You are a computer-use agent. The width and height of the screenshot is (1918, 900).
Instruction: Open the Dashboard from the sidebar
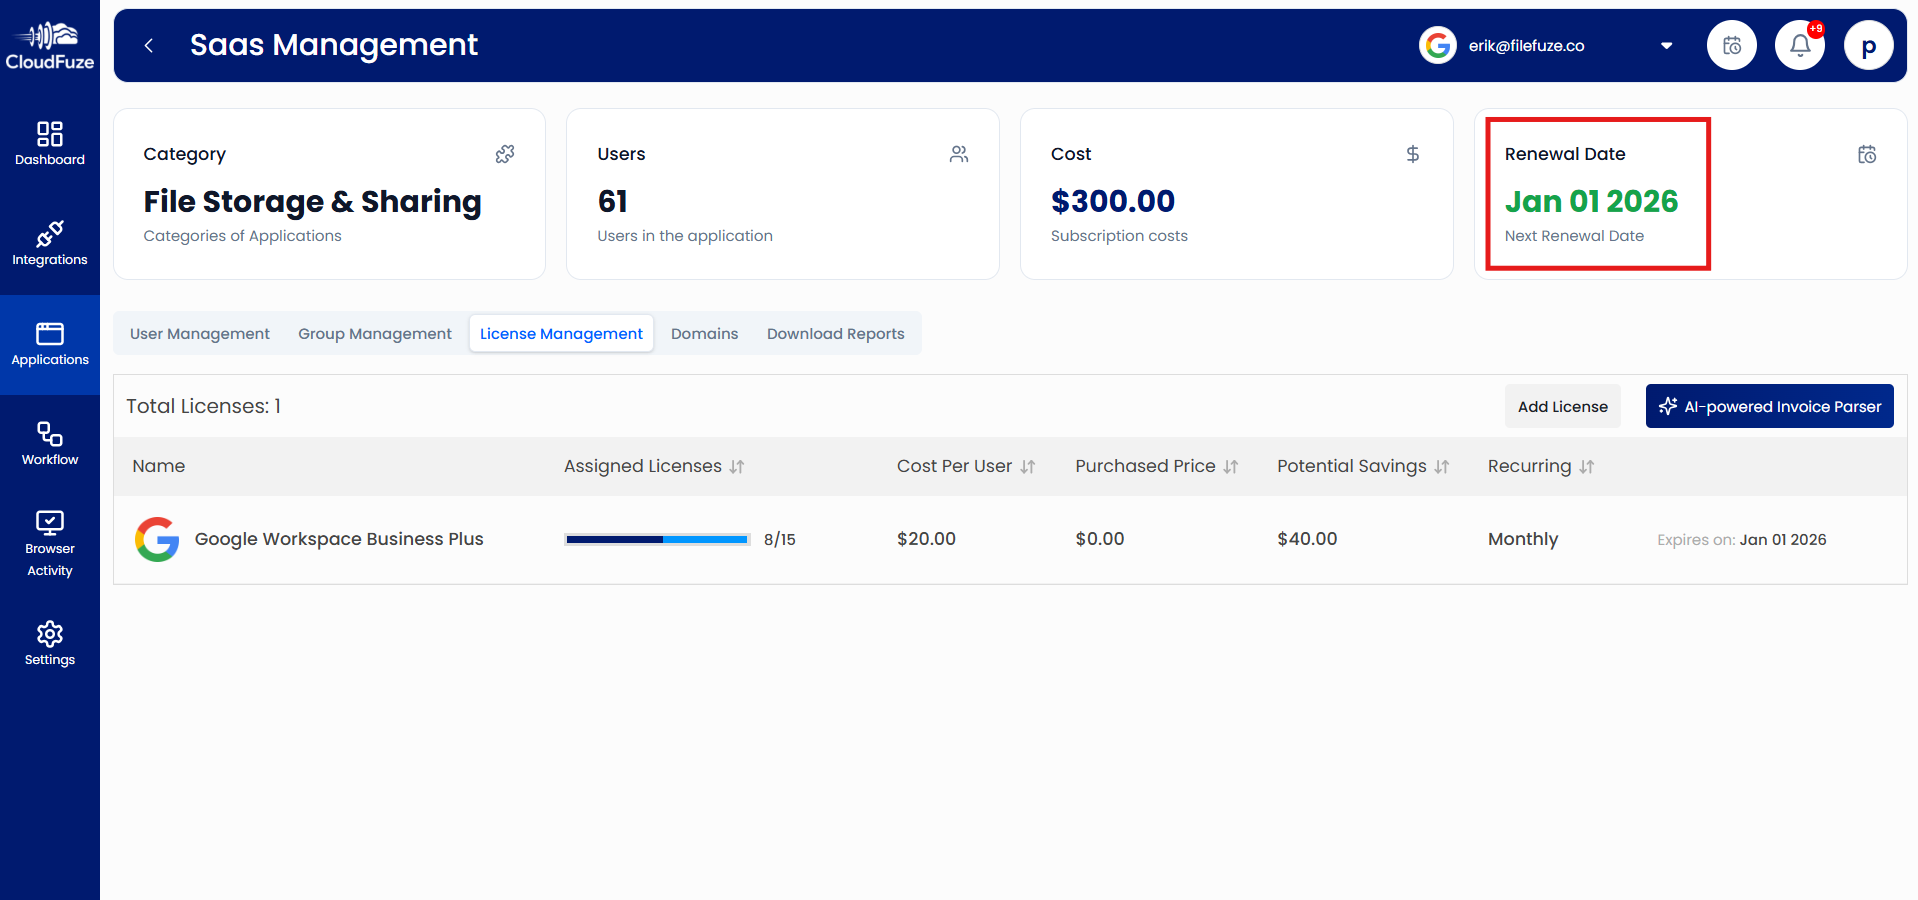(x=49, y=141)
